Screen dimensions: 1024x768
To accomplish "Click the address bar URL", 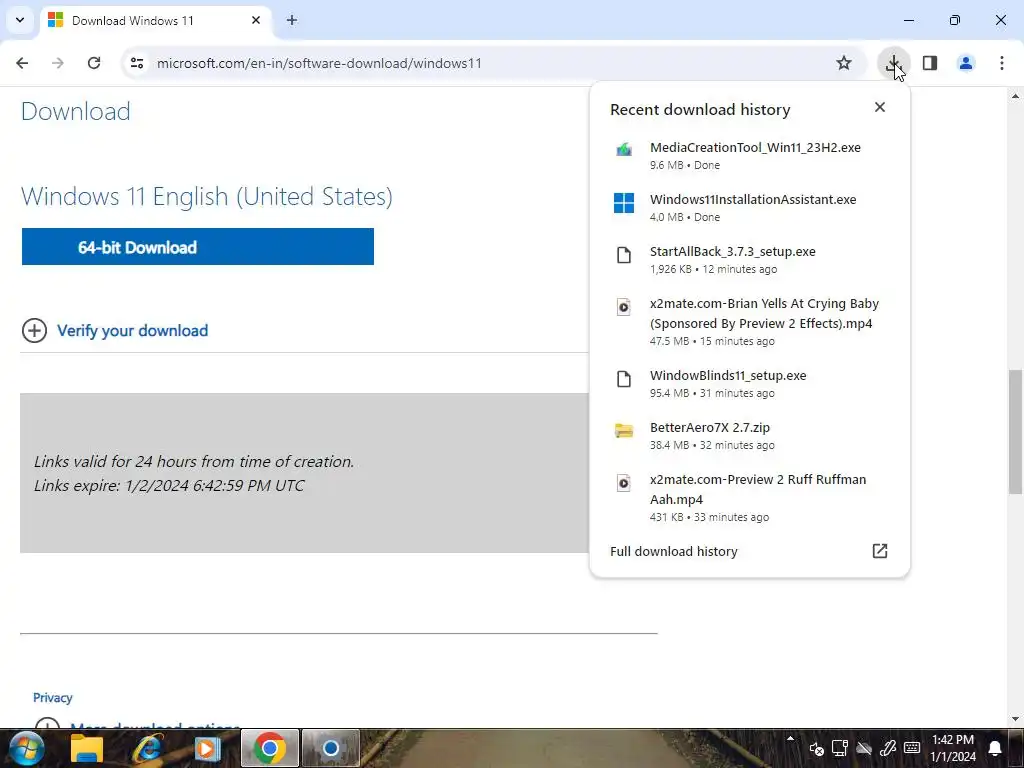I will (x=319, y=63).
